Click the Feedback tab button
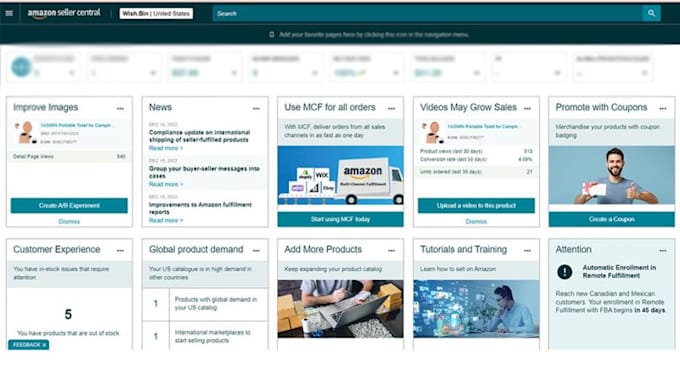680x385 pixels. coord(29,345)
